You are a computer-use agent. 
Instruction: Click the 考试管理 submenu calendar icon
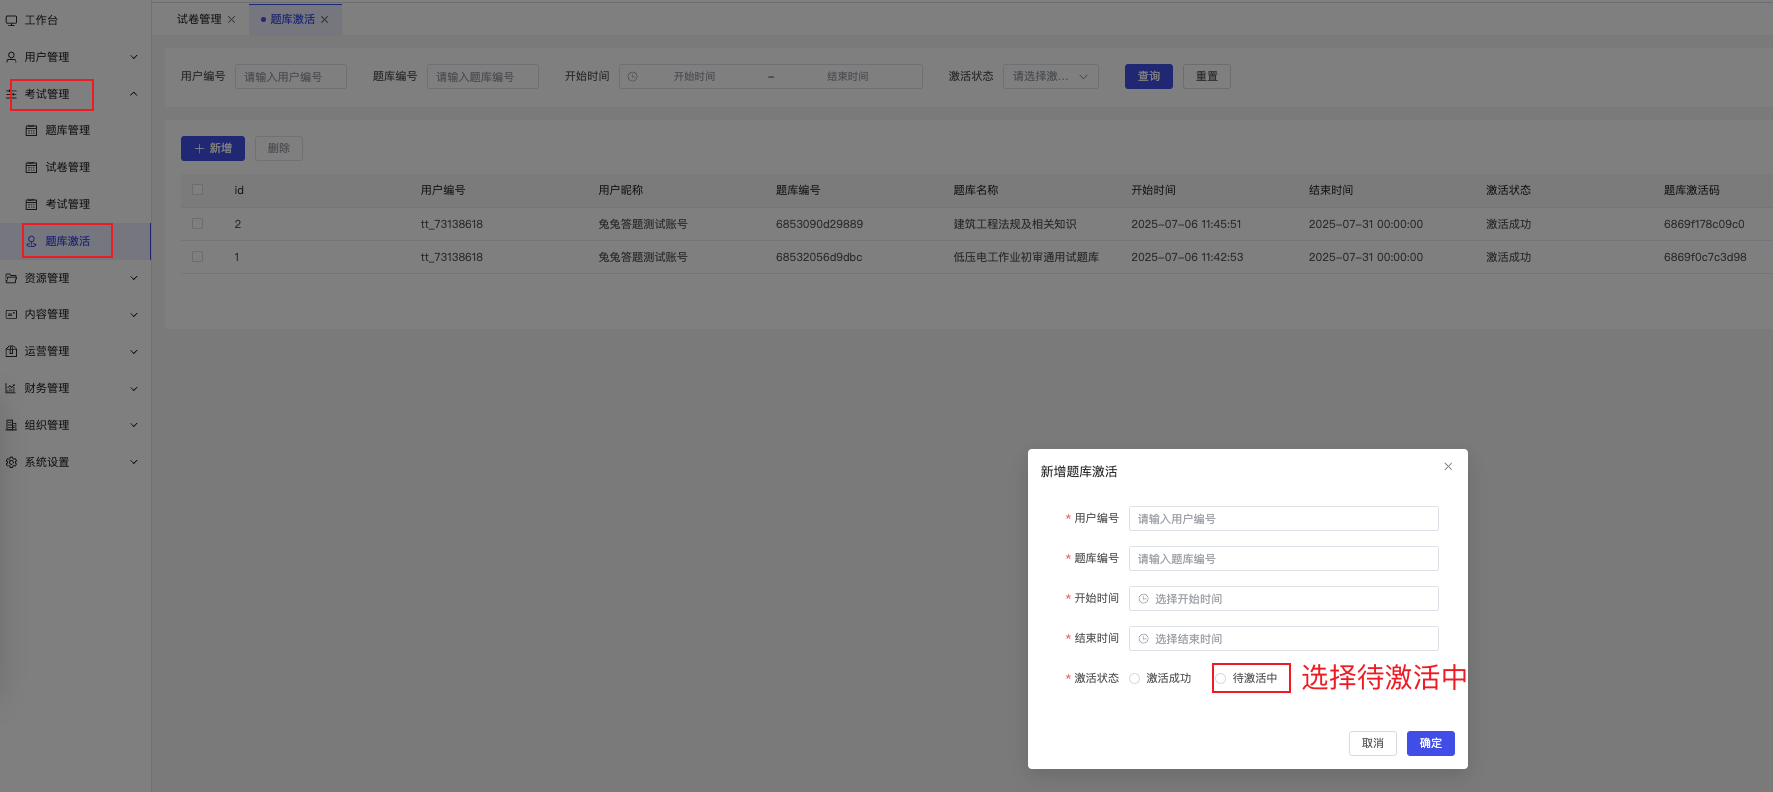tap(31, 205)
